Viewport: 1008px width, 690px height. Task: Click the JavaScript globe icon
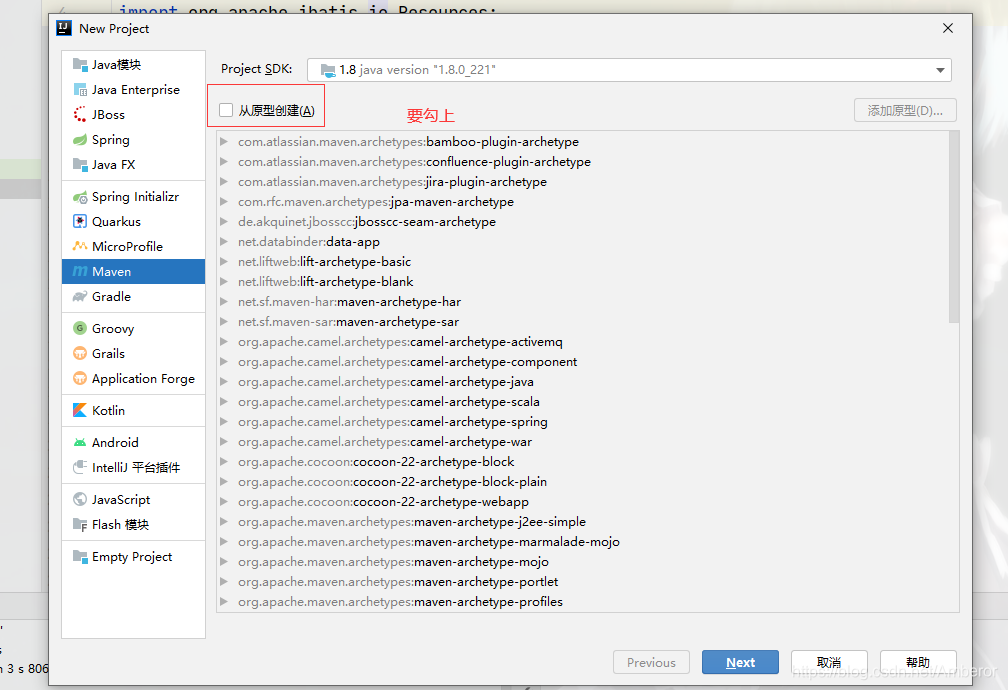[80, 500]
